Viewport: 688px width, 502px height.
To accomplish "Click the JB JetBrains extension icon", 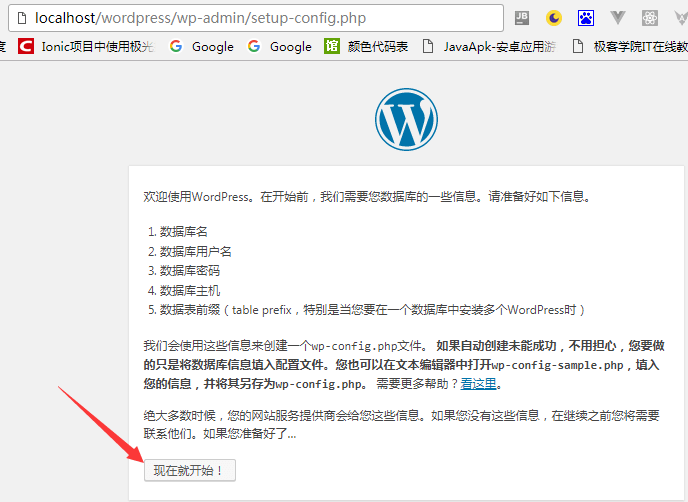I will coord(522,18).
